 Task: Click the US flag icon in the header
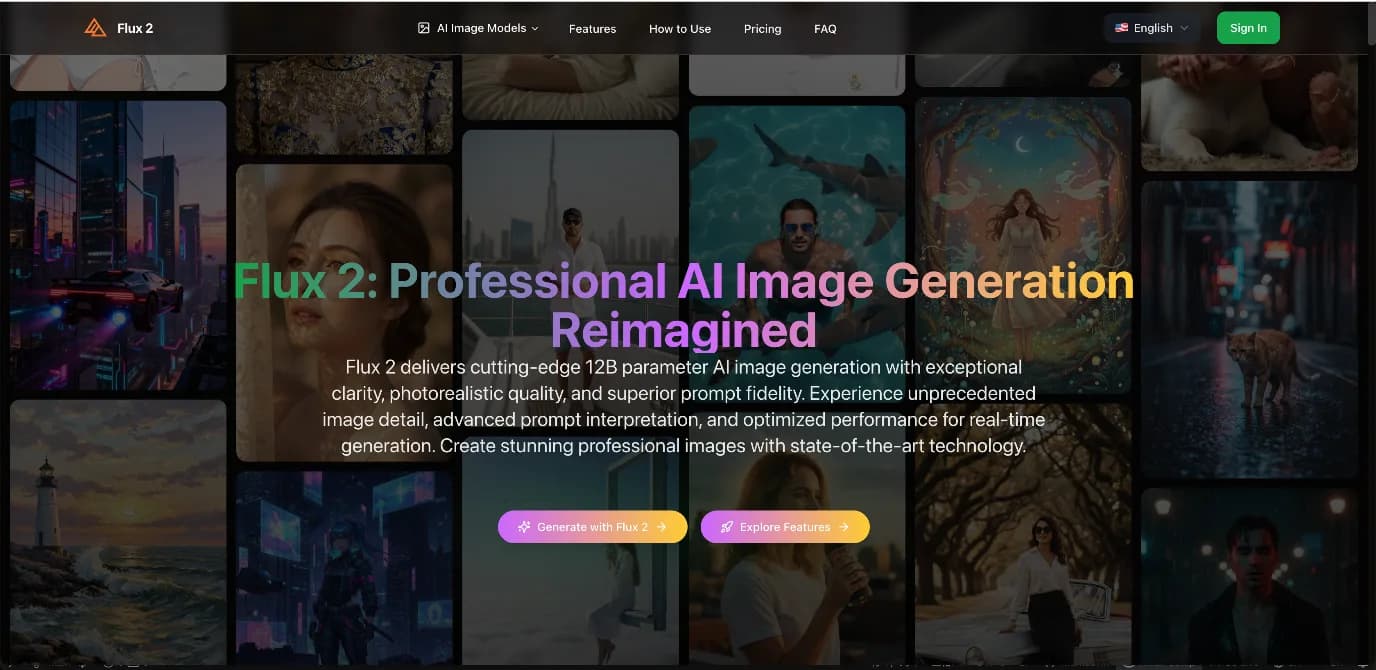[x=1121, y=28]
